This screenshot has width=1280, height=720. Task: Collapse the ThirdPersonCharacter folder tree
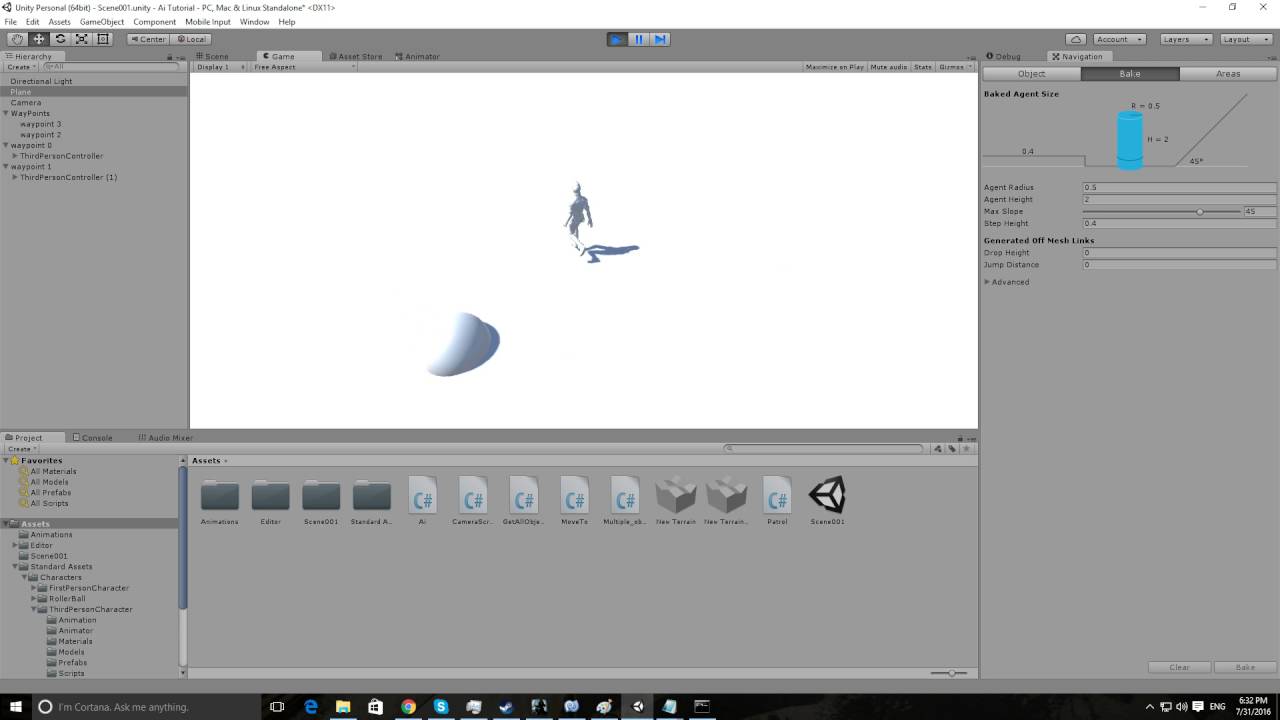coord(32,609)
